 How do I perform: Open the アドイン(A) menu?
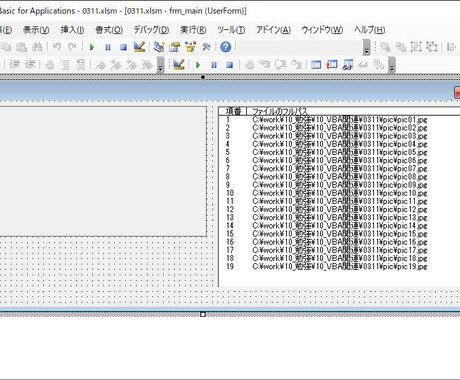(273, 30)
